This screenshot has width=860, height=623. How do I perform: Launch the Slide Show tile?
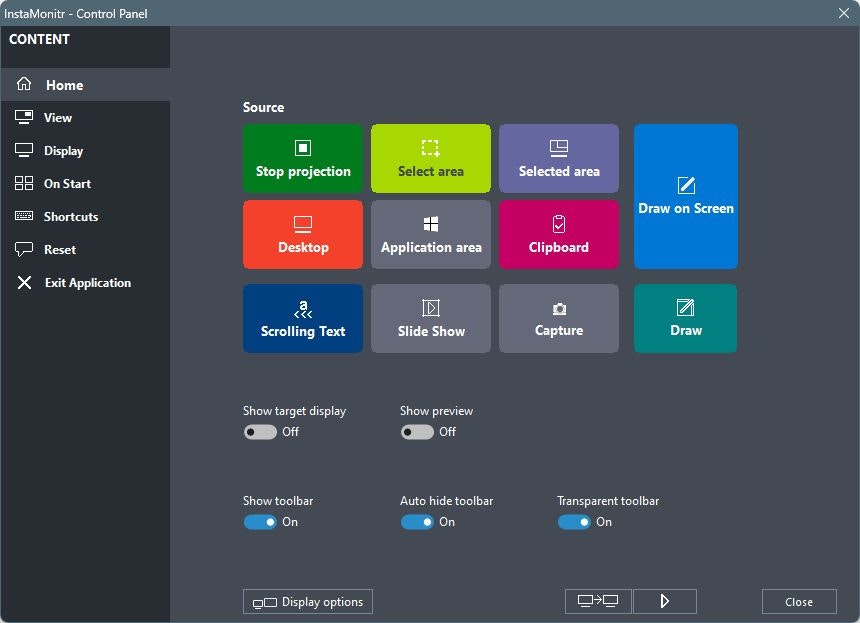pos(431,319)
